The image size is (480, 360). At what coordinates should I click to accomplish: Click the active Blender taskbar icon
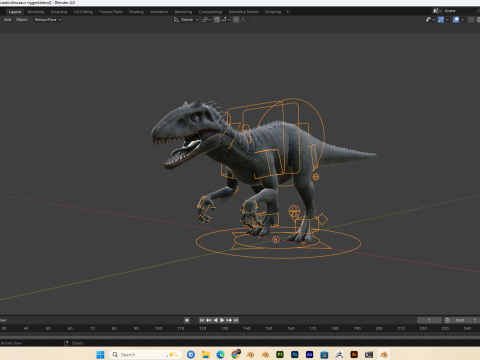tap(384, 354)
